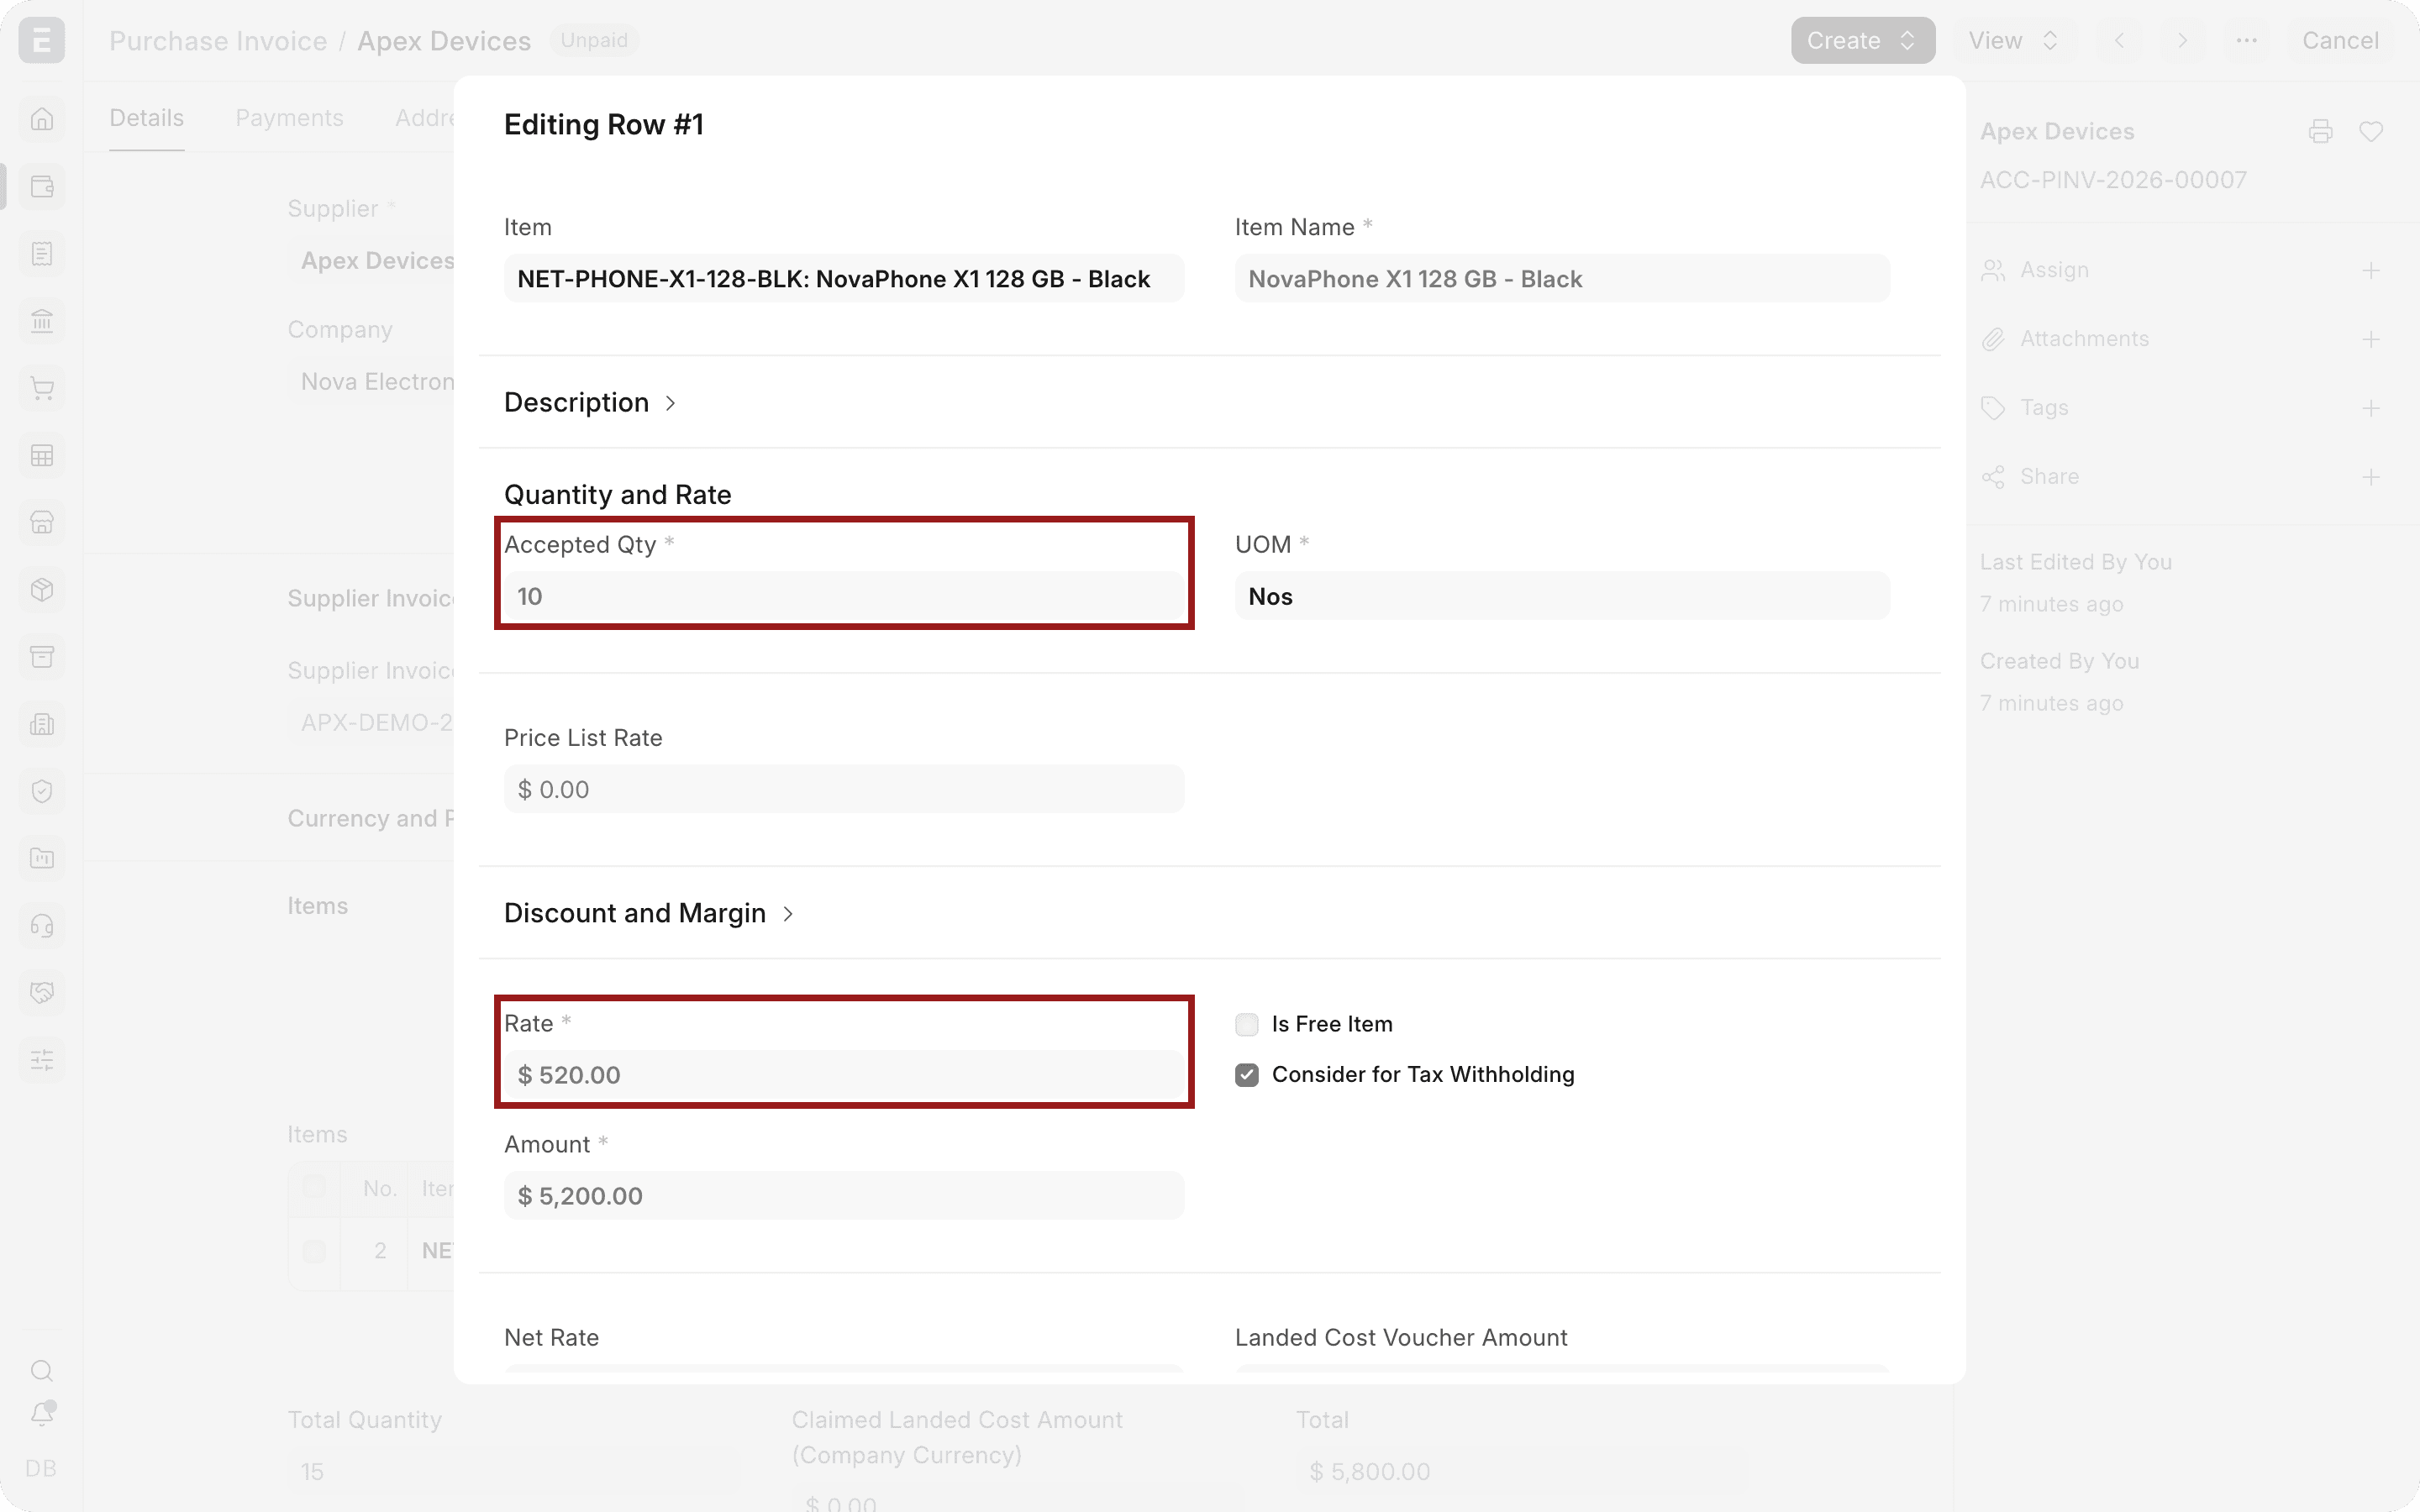The width and height of the screenshot is (2420, 1512).
Task: Click the bank building sidebar icon
Action: point(42,321)
